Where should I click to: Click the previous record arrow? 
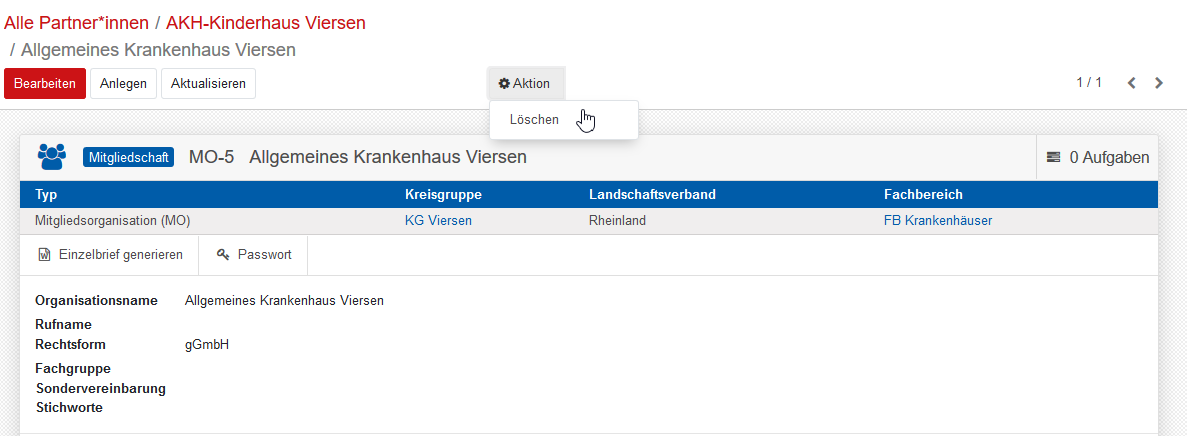pyautogui.click(x=1131, y=83)
